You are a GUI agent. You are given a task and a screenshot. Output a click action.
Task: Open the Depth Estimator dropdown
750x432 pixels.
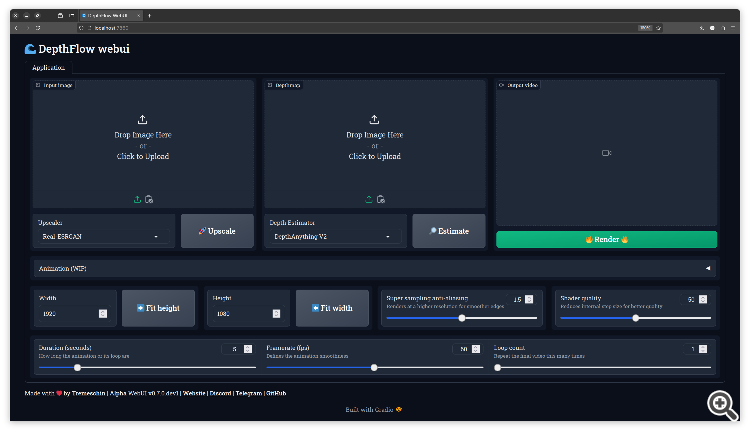pos(335,236)
